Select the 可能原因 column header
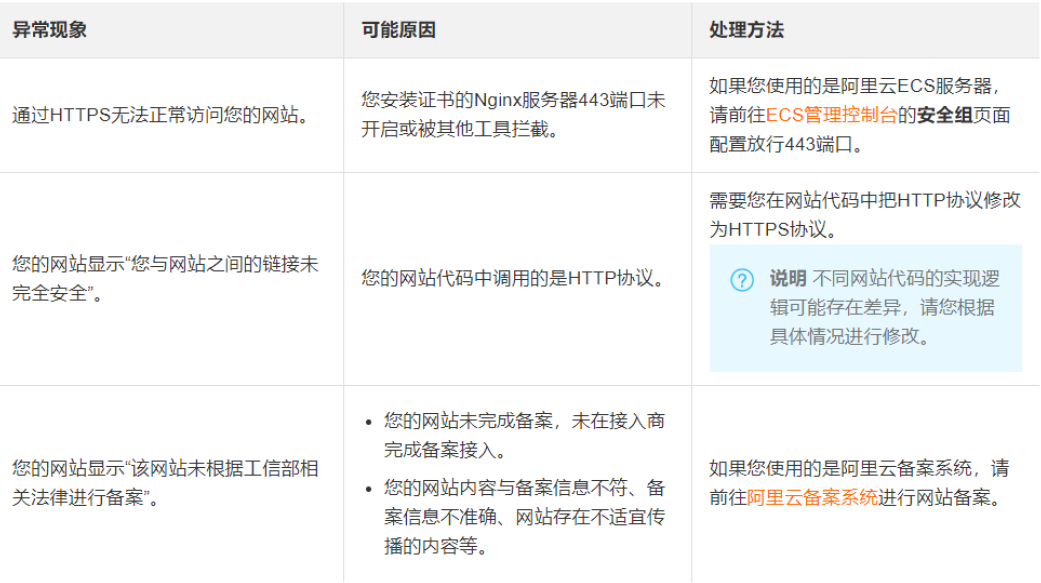This screenshot has height=583, width=1041. click(x=398, y=30)
